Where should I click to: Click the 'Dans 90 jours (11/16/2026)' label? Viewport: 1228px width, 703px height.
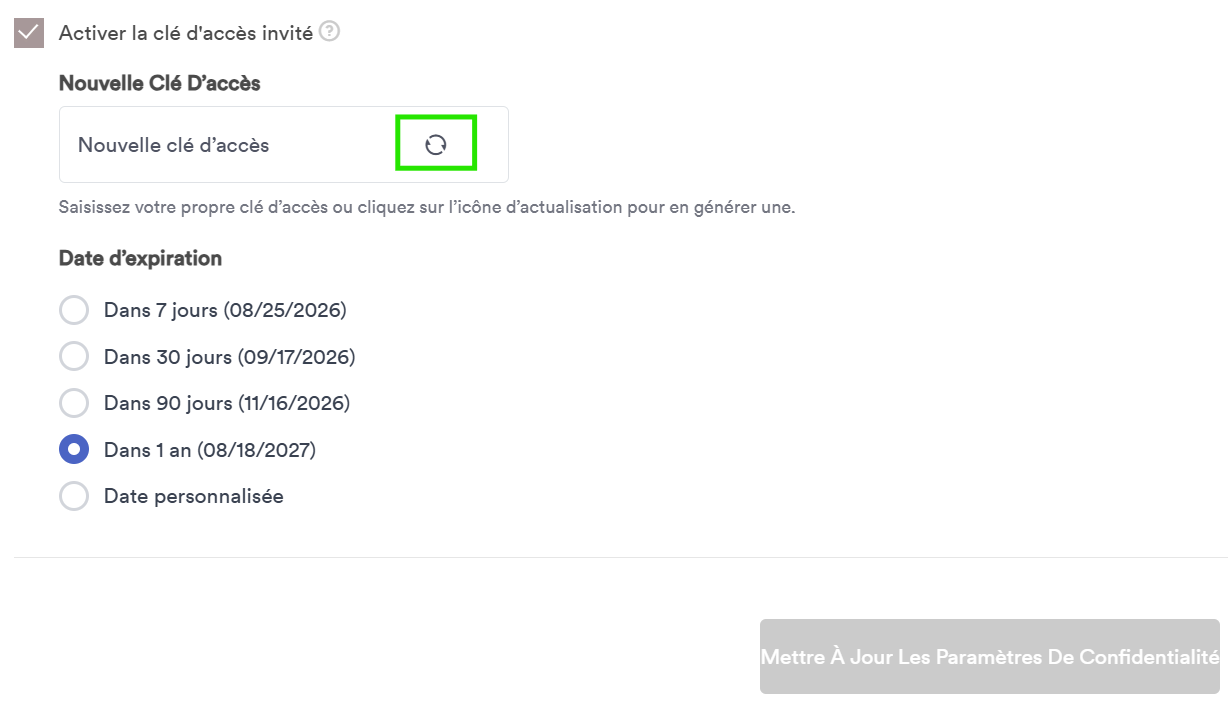227,403
